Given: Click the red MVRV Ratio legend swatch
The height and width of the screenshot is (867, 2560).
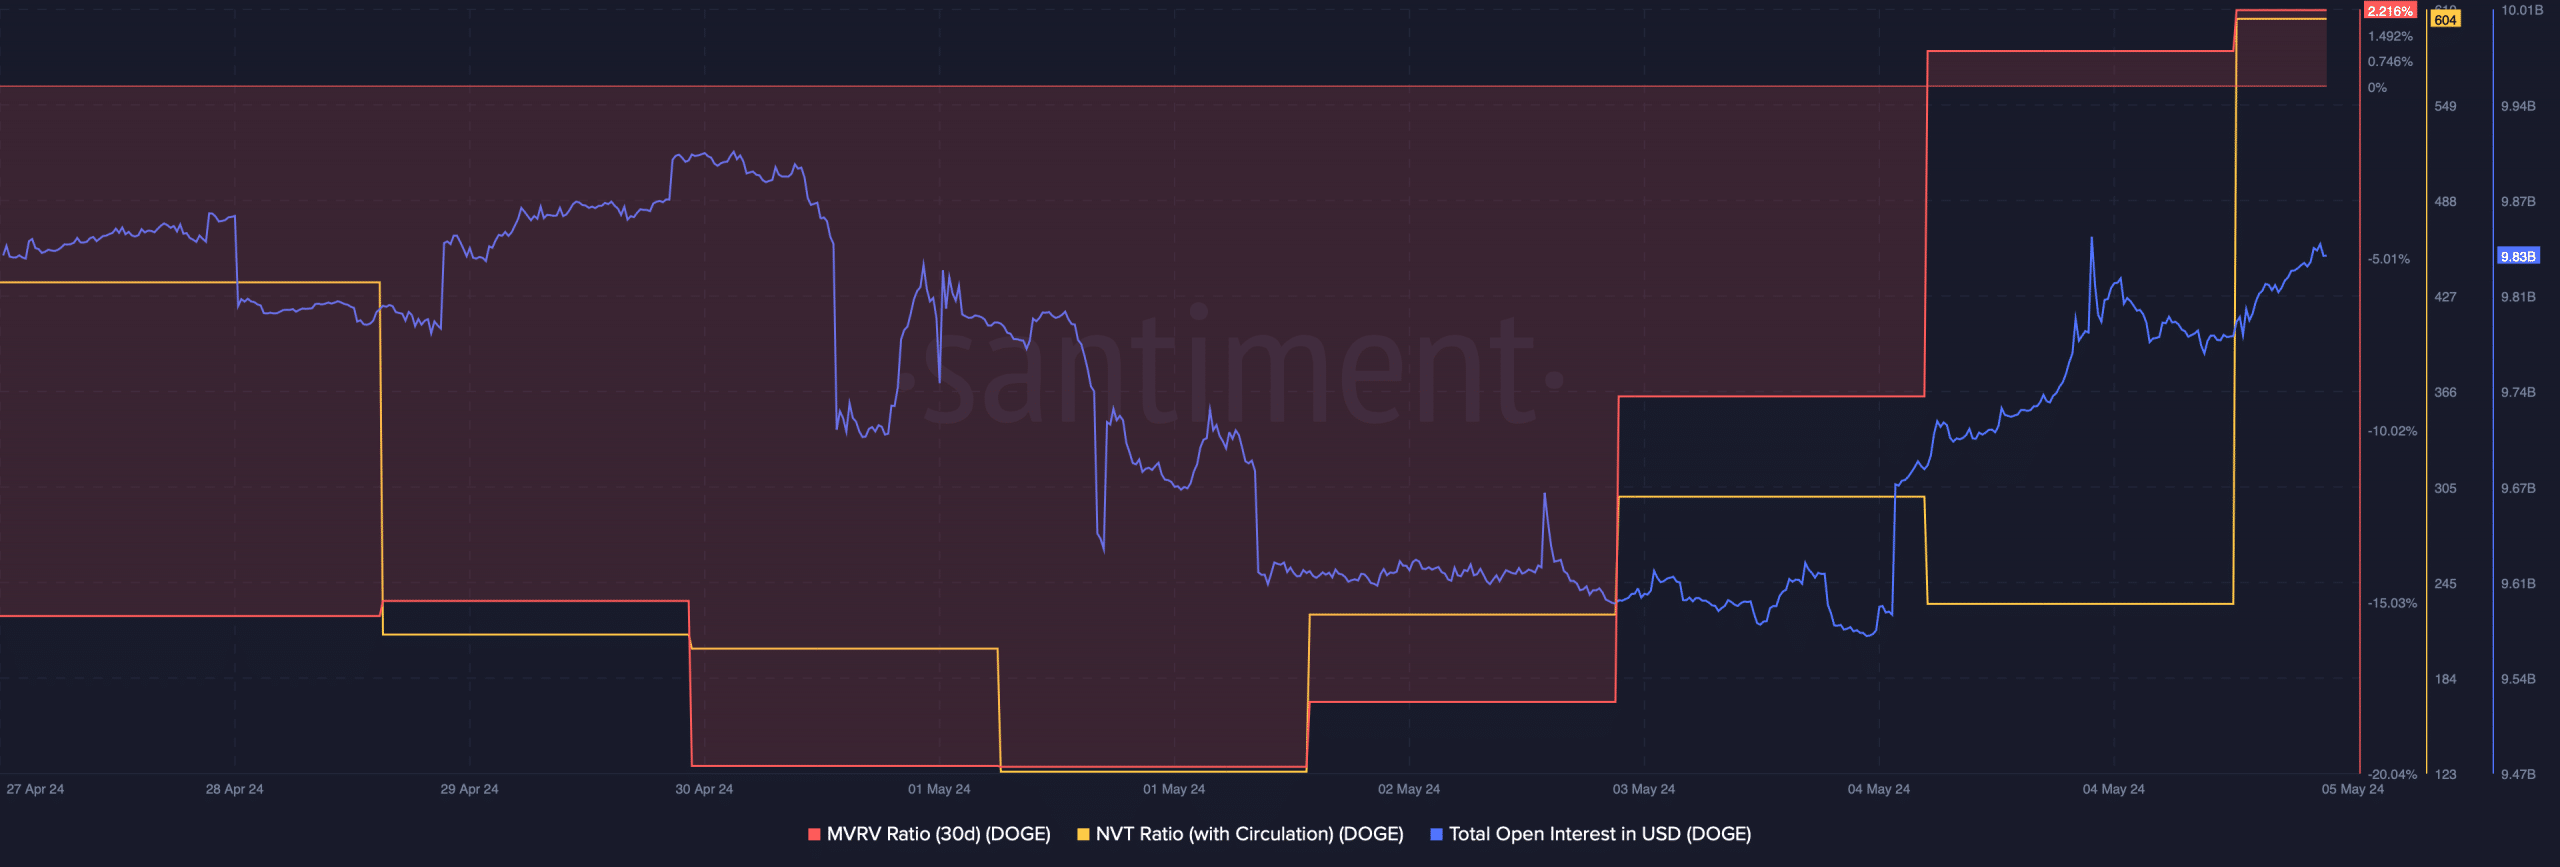Looking at the screenshot, I should (x=814, y=834).
